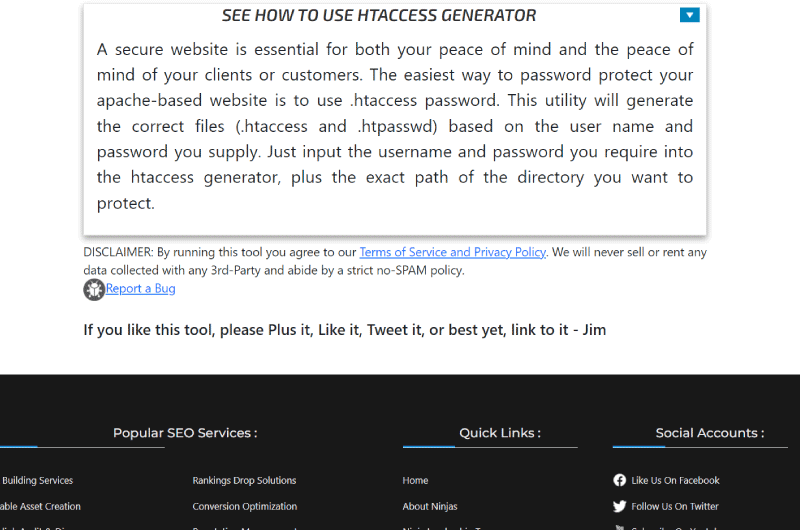The height and width of the screenshot is (530, 800).
Task: Open the Building Services link
Action: [37, 480]
